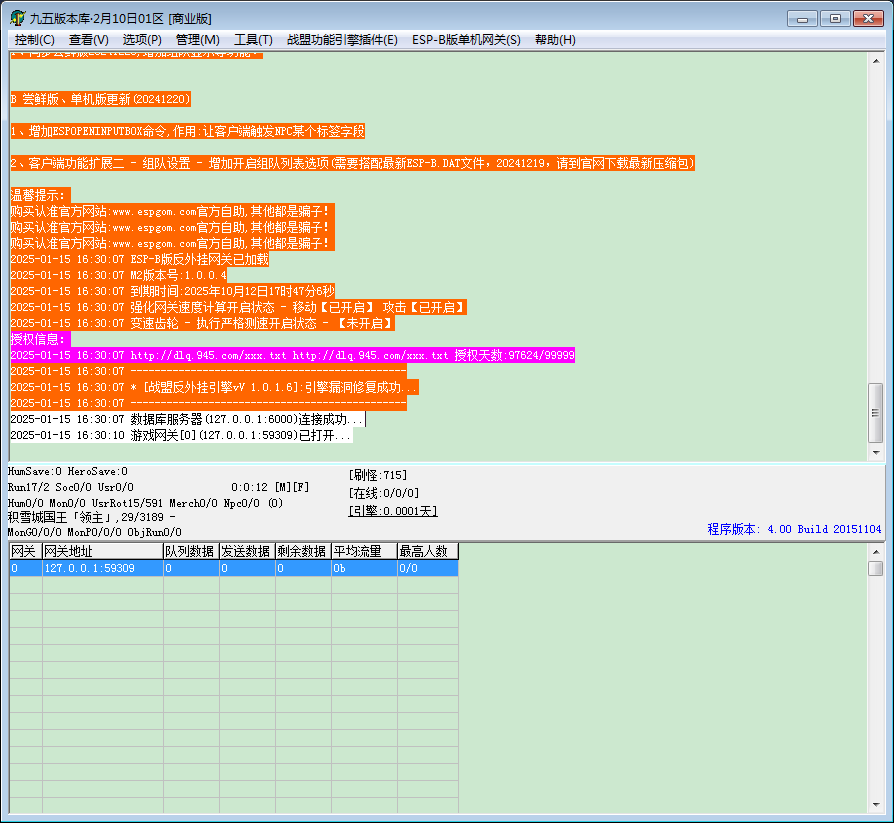
Task: Maximize the 九五版本库 window
Action: 835,19
